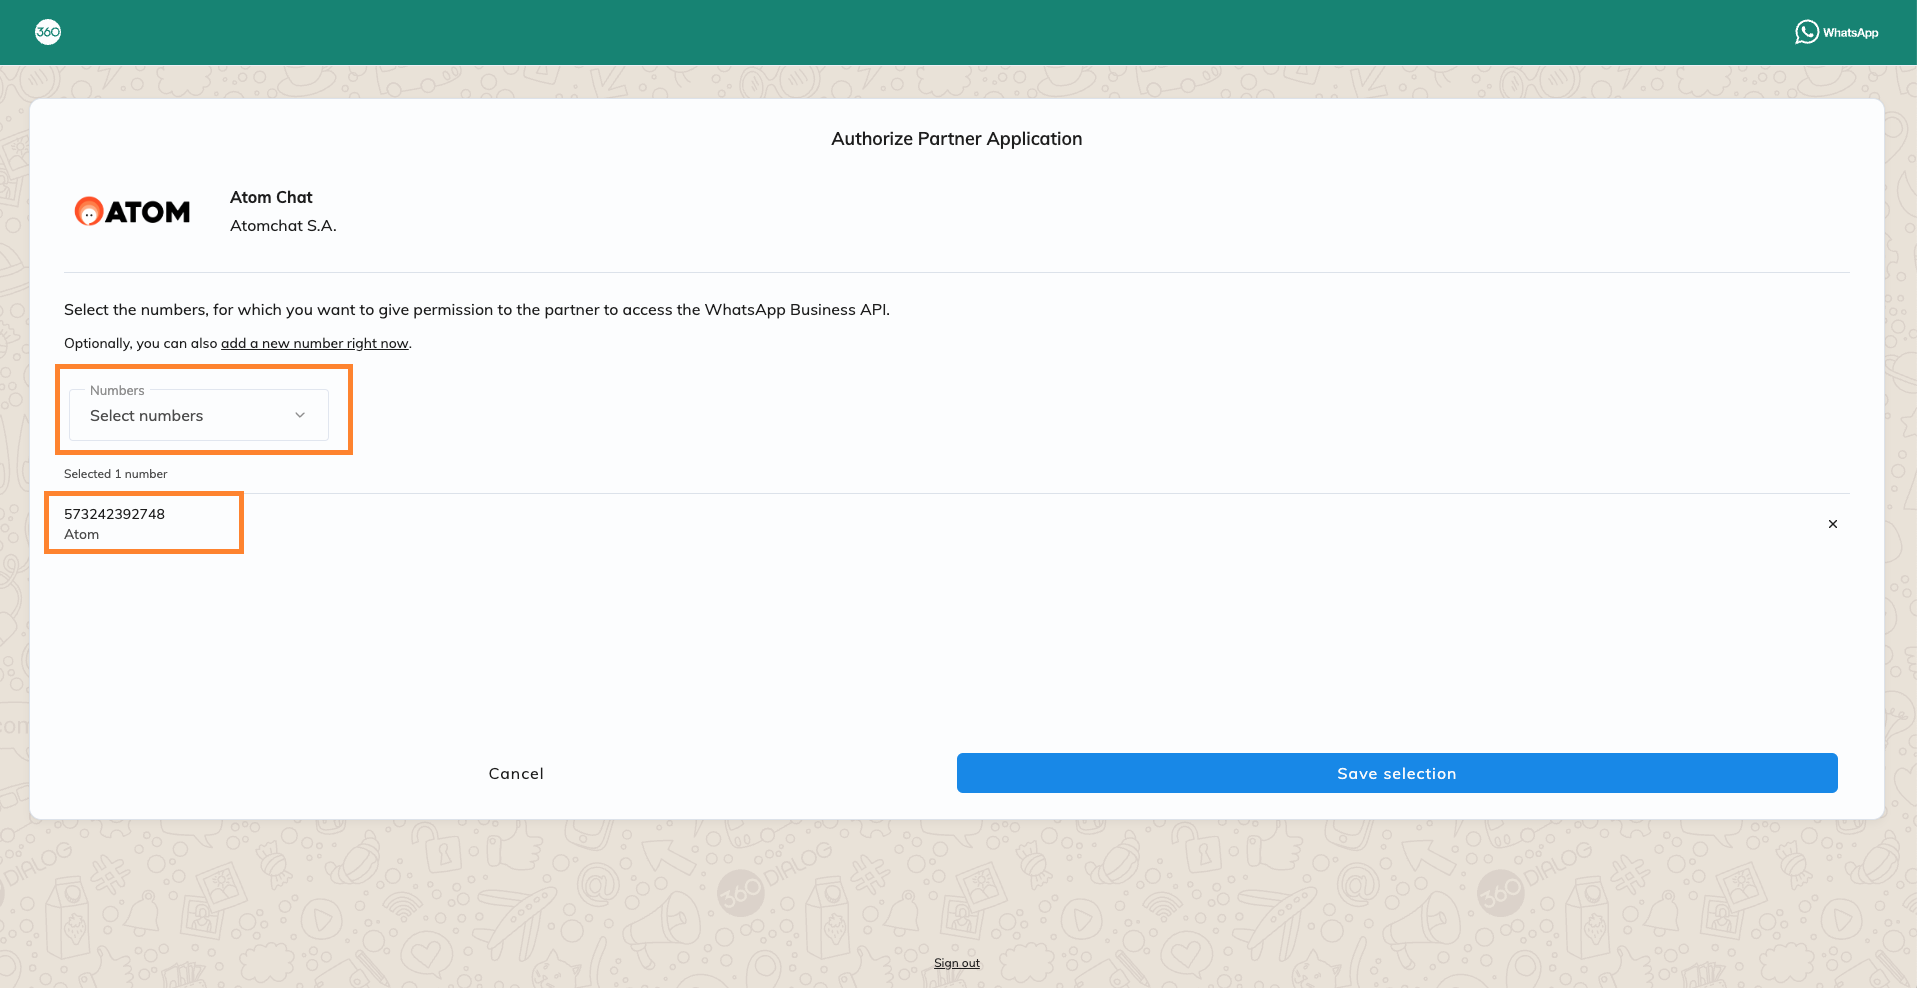Click the selected number 573242392748
1917x988 pixels.
(x=114, y=514)
